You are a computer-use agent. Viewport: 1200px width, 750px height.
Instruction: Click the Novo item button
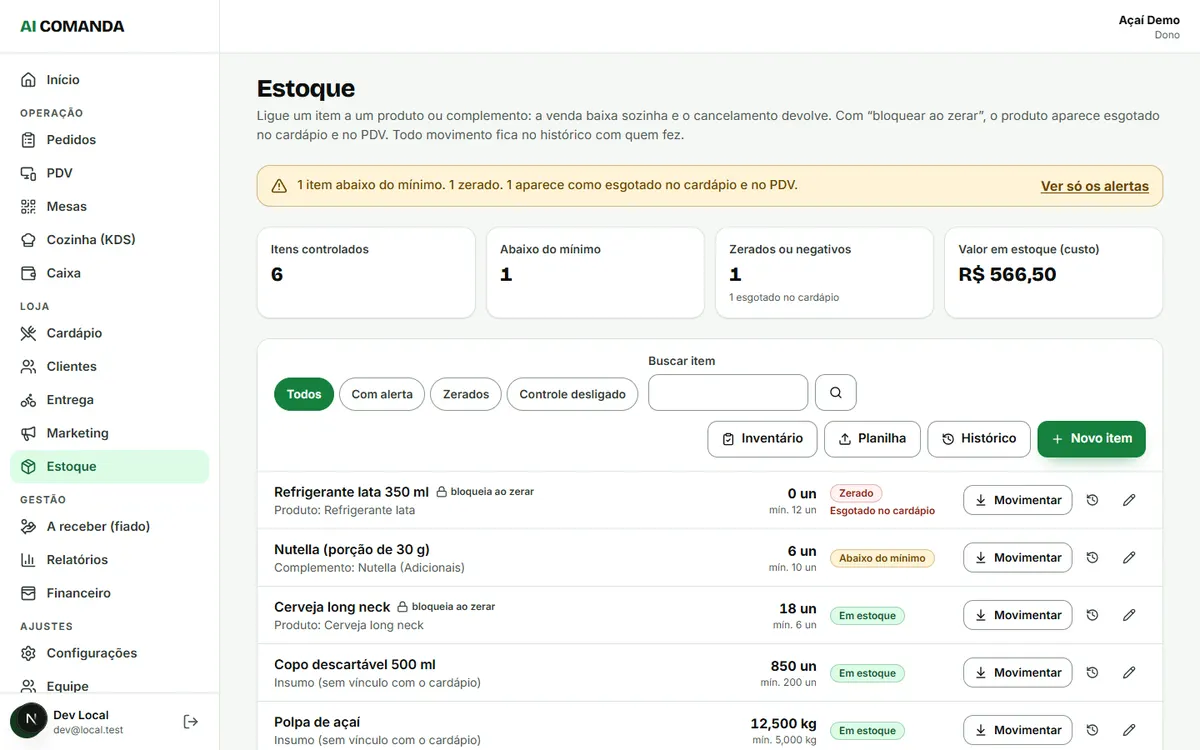pos(1091,439)
